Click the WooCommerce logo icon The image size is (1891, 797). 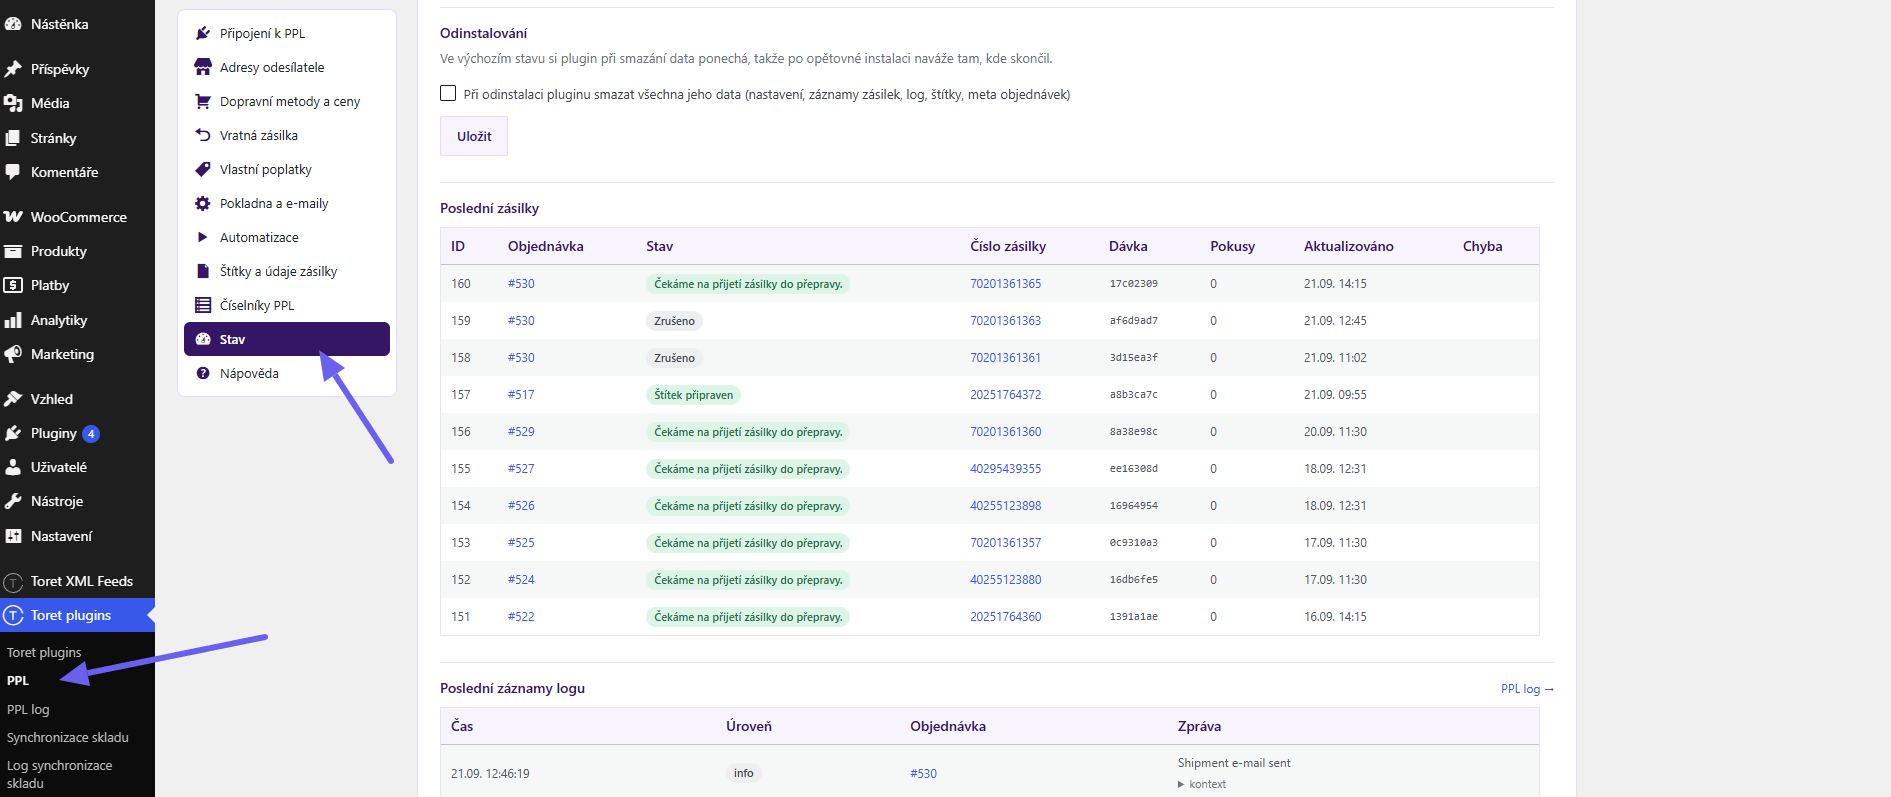click(x=13, y=217)
